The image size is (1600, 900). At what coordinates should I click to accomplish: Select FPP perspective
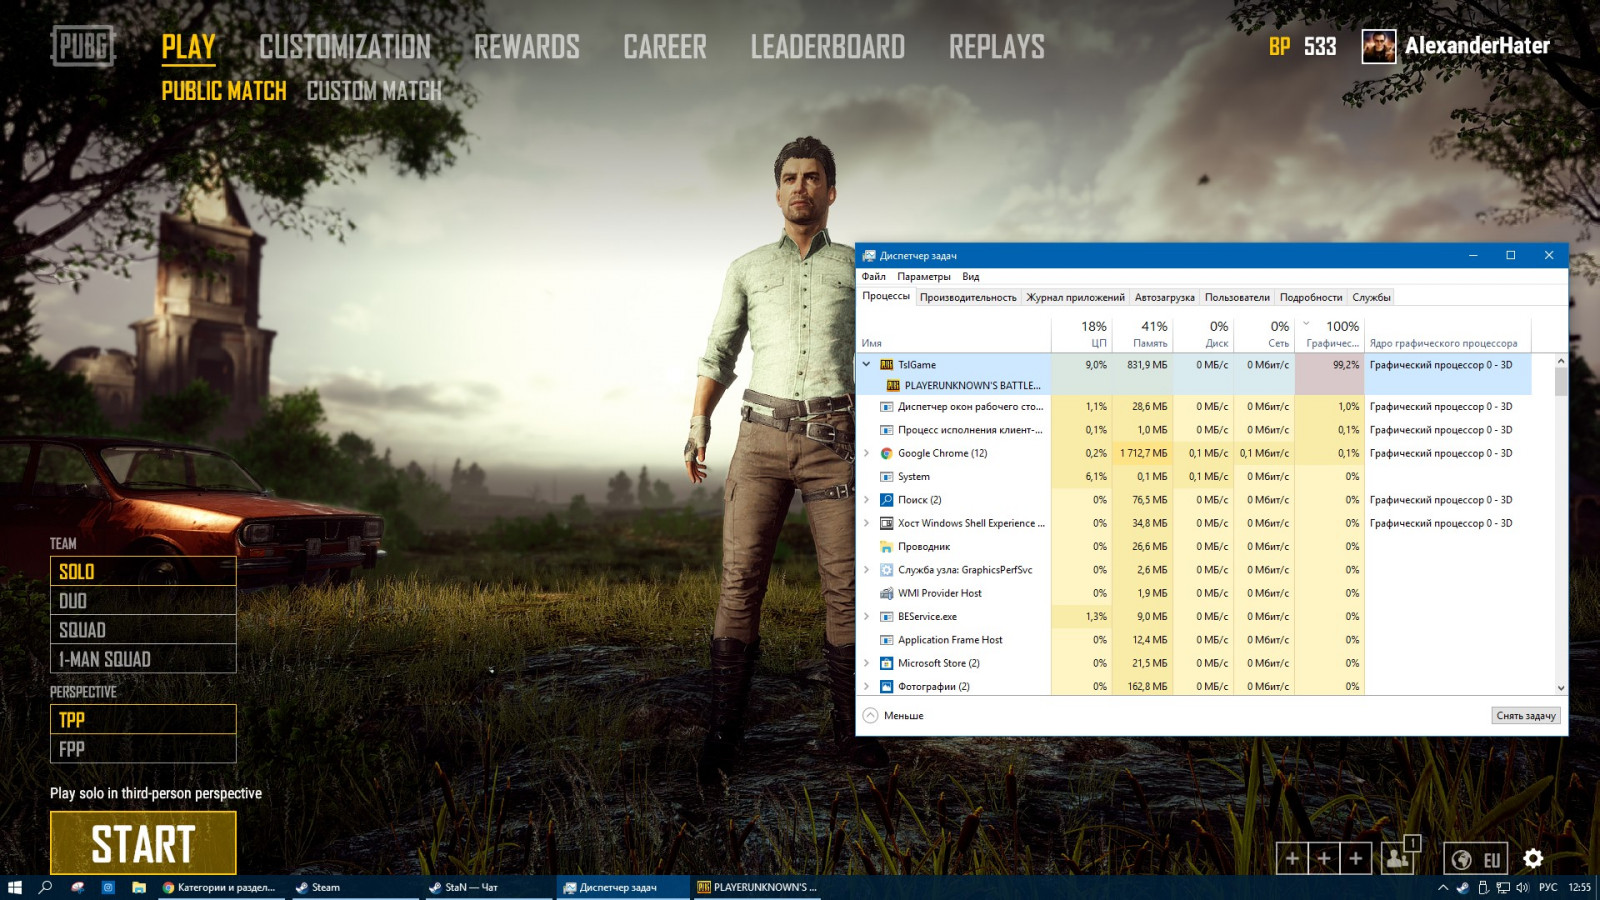(143, 748)
